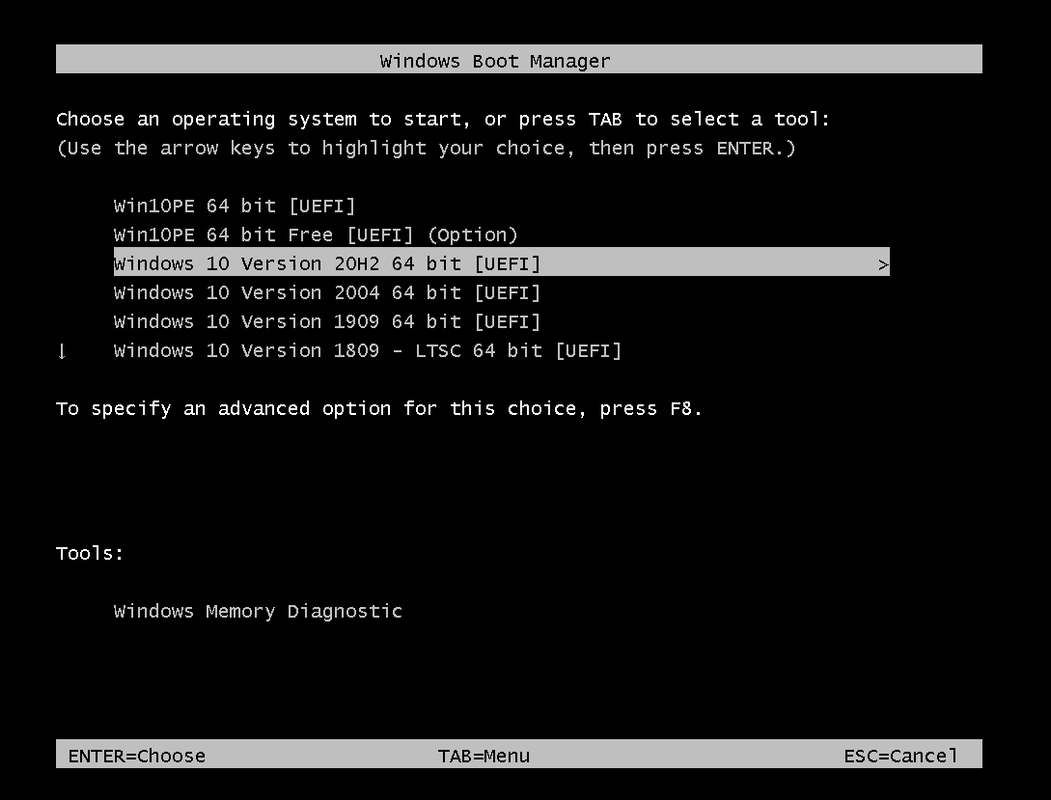The image size is (1051, 800).
Task: Click the Tools: heading
Action: pos(90,553)
